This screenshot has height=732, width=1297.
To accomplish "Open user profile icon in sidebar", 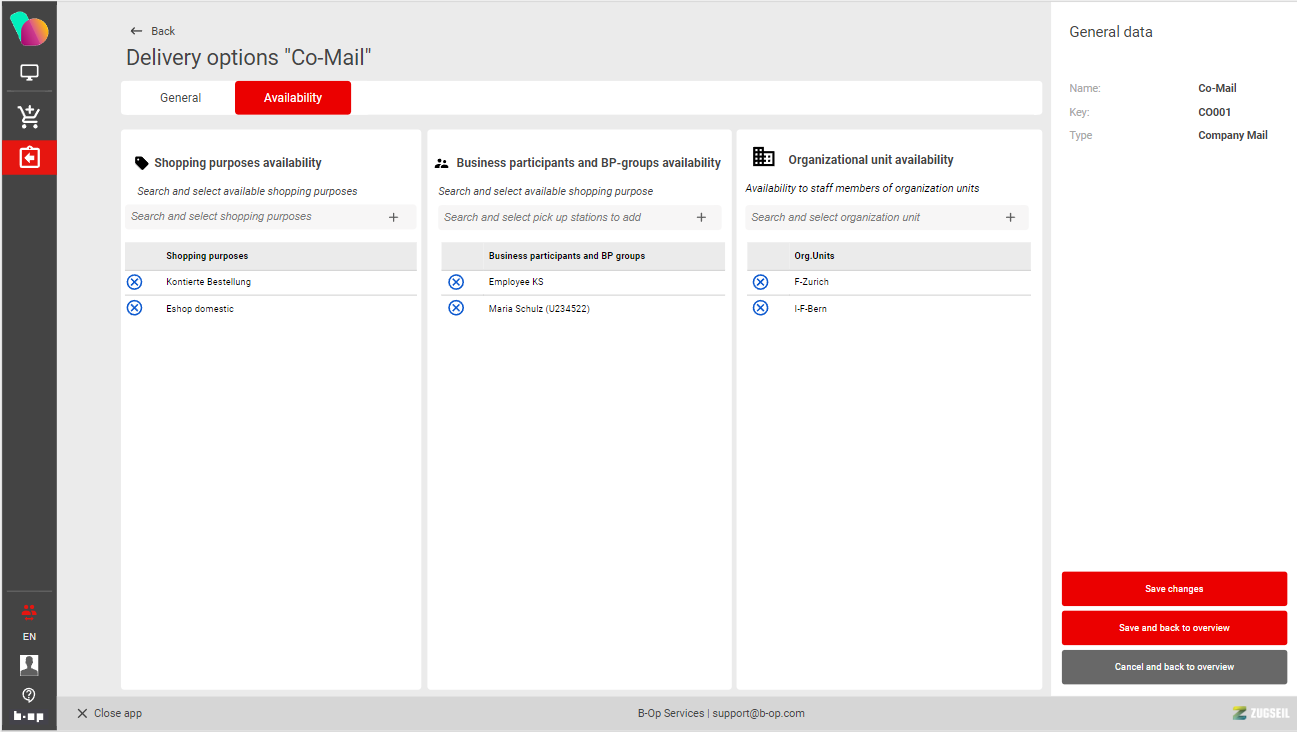I will pos(29,665).
